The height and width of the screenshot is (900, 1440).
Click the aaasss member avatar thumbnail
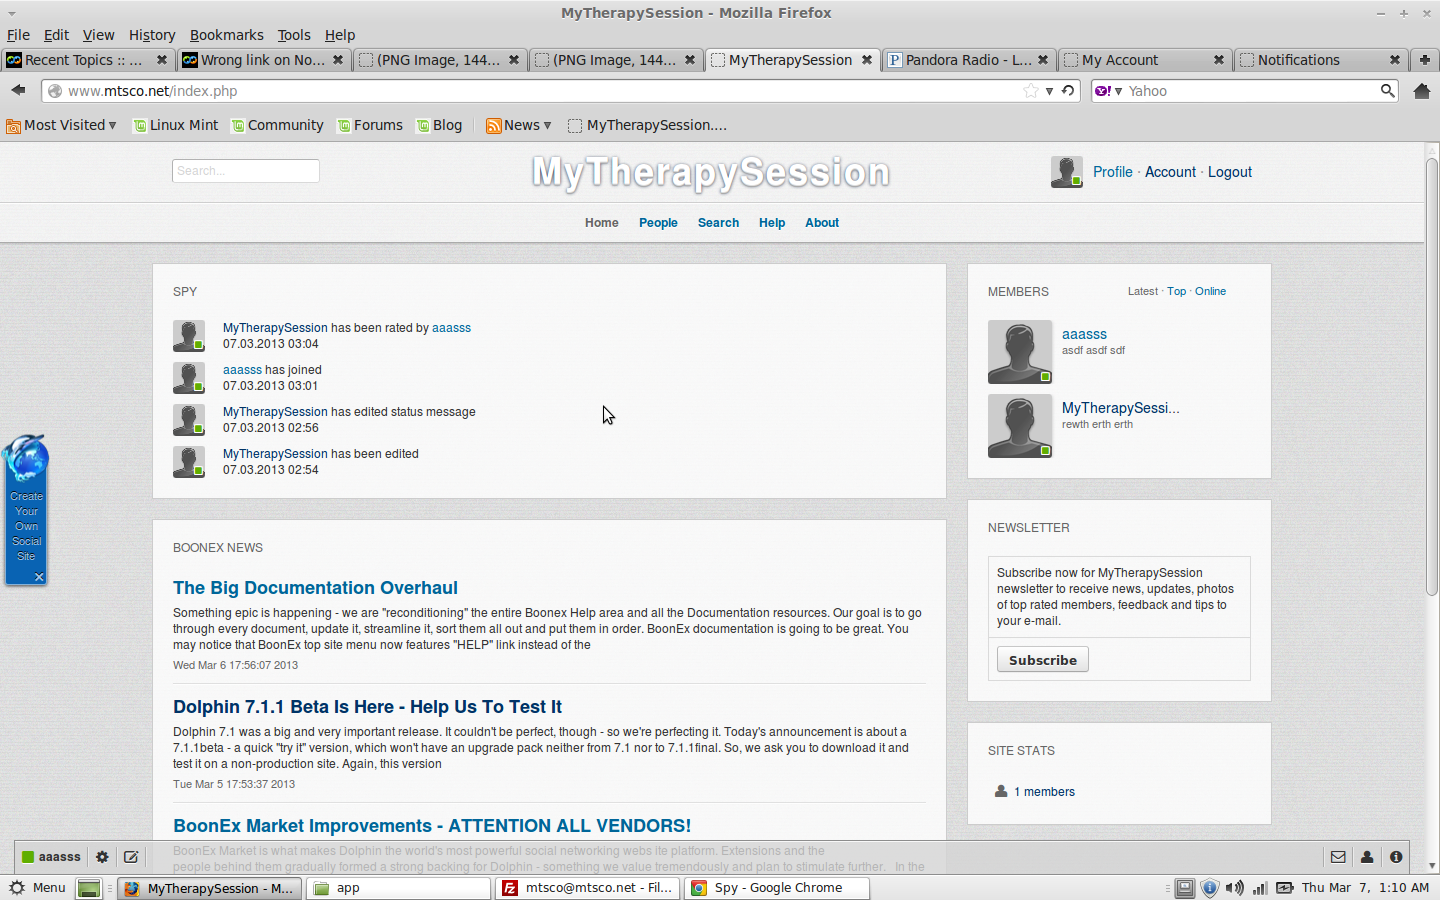tap(1019, 352)
